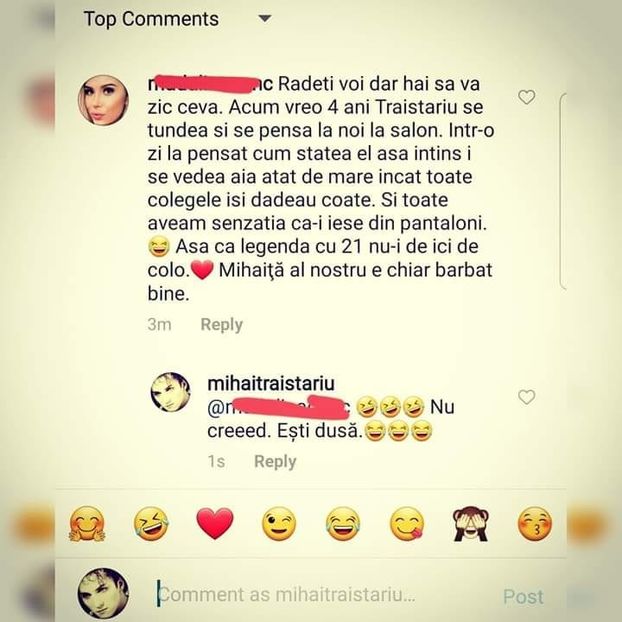This screenshot has height=622, width=622.
Task: Like the first comment with heart
Action: pos(527,97)
